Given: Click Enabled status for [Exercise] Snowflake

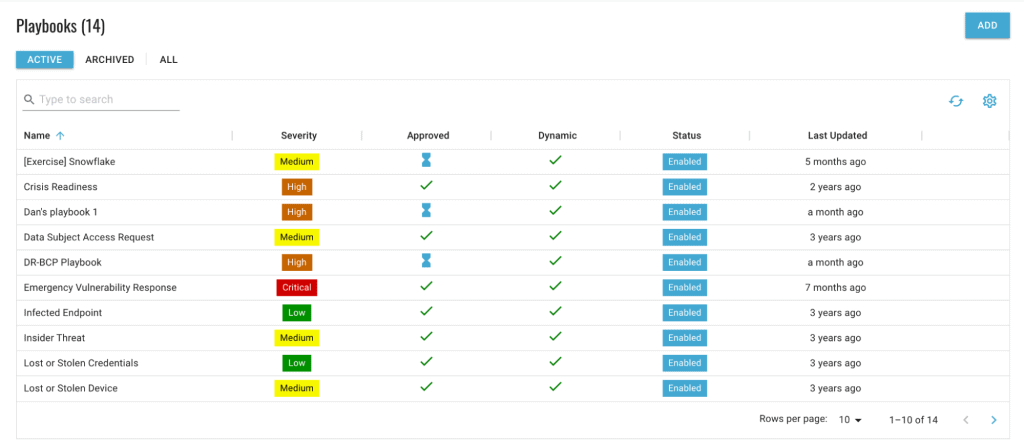Looking at the screenshot, I should [x=684, y=161].
